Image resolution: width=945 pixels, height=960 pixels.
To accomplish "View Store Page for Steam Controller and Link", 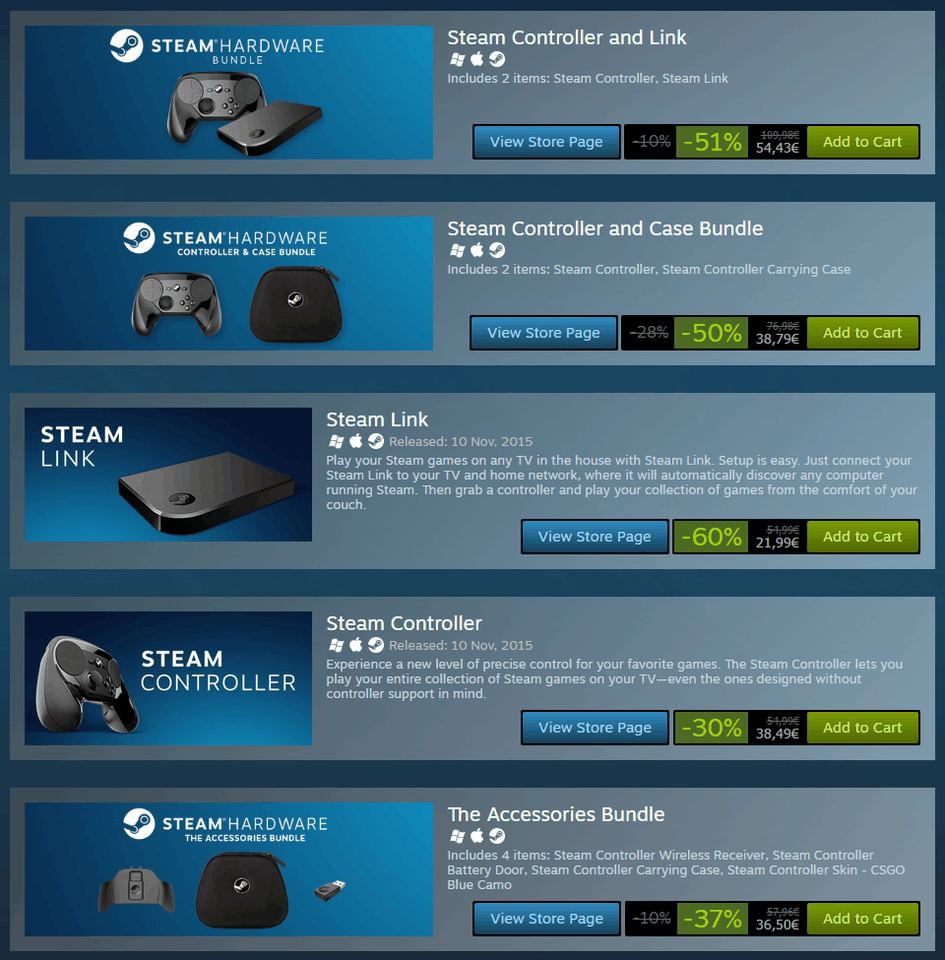I will (547, 142).
